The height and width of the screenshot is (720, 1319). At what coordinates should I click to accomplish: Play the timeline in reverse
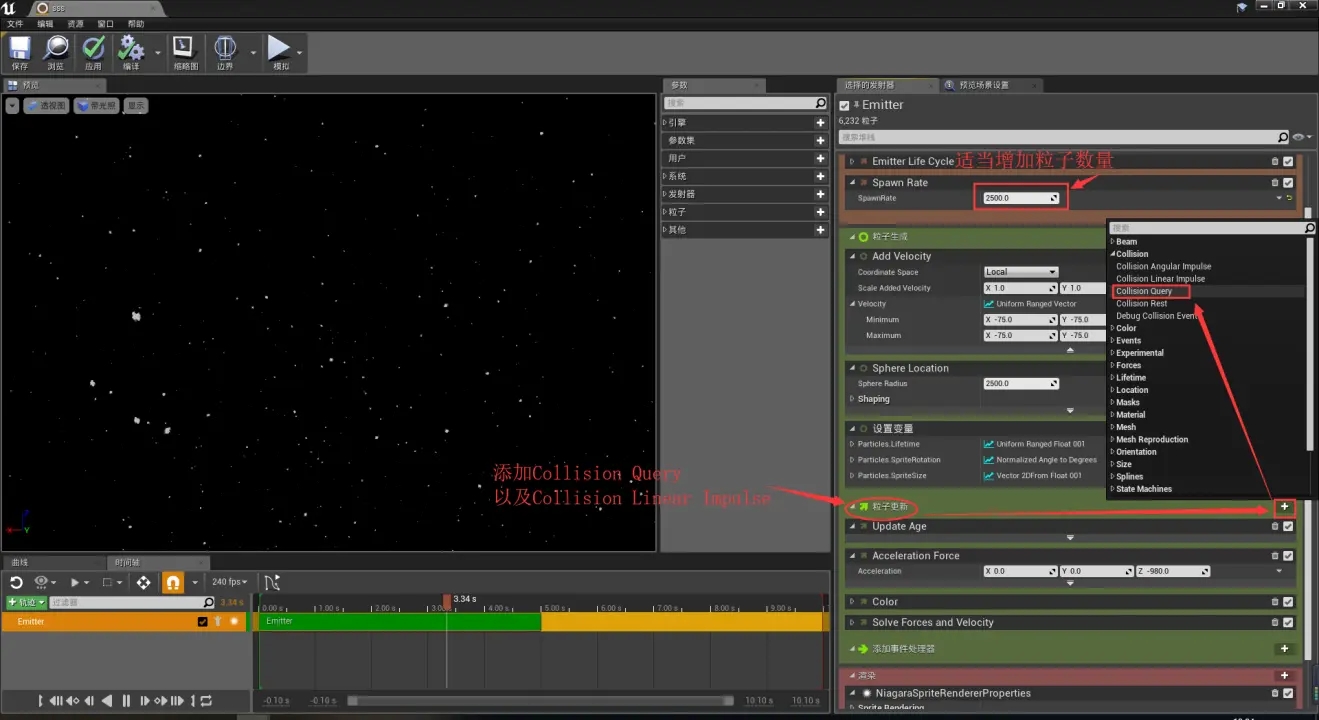click(x=108, y=701)
